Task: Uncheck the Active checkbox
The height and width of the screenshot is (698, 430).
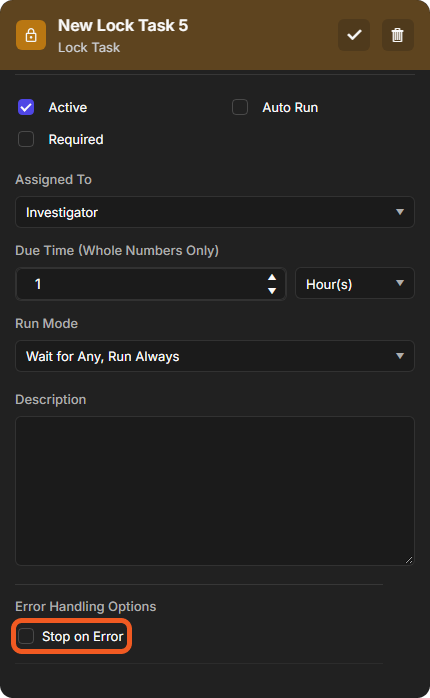Action: pos(26,107)
